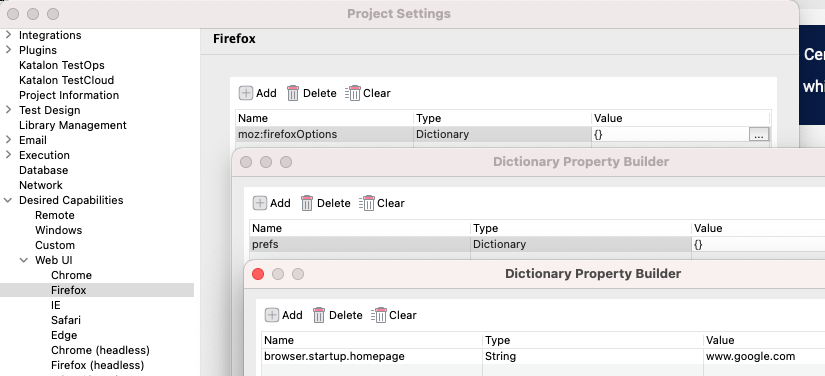Click Clear in the middle Dictionary Property Builder
Screen dimensions: 825x376
pos(382,203)
